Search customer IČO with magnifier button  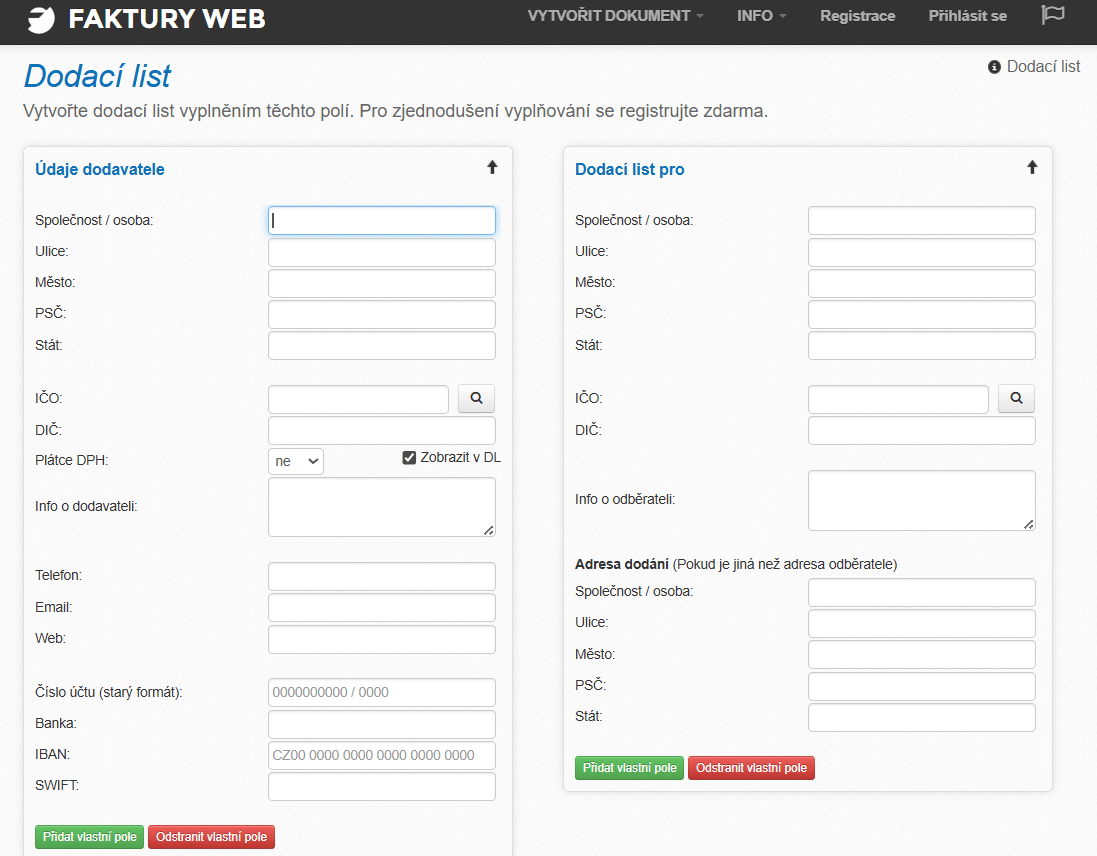point(1016,398)
